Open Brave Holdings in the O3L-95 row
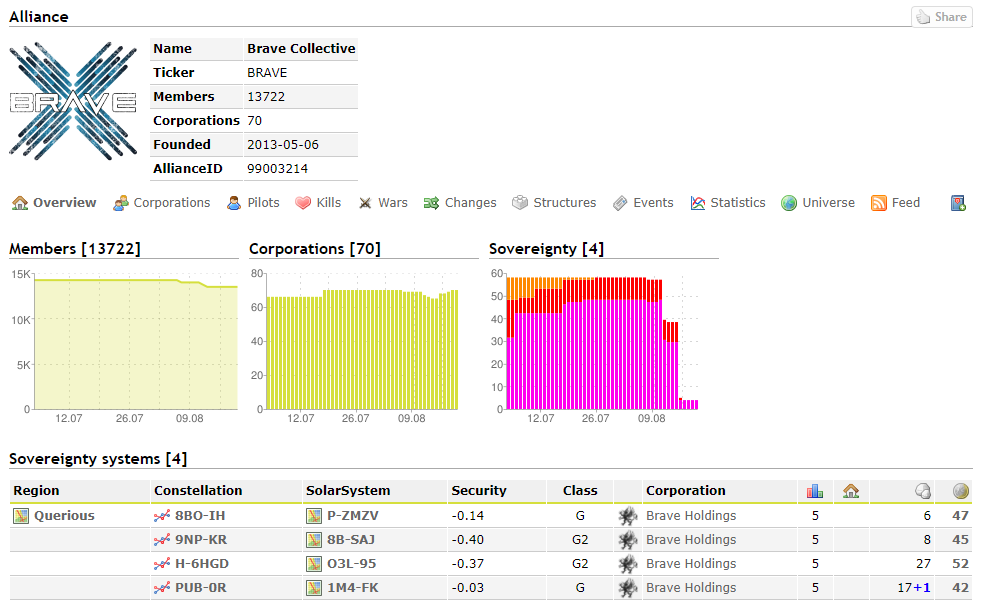Image resolution: width=990 pixels, height=612 pixels. click(x=691, y=564)
